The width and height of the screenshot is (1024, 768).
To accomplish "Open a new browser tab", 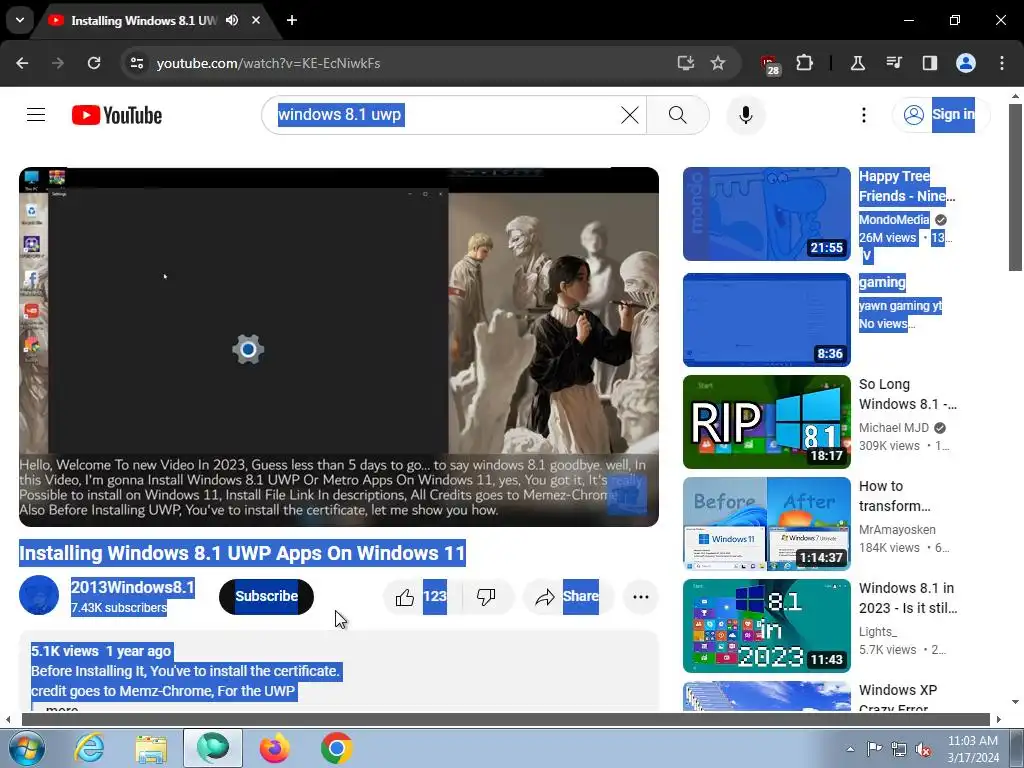I will (x=292, y=20).
